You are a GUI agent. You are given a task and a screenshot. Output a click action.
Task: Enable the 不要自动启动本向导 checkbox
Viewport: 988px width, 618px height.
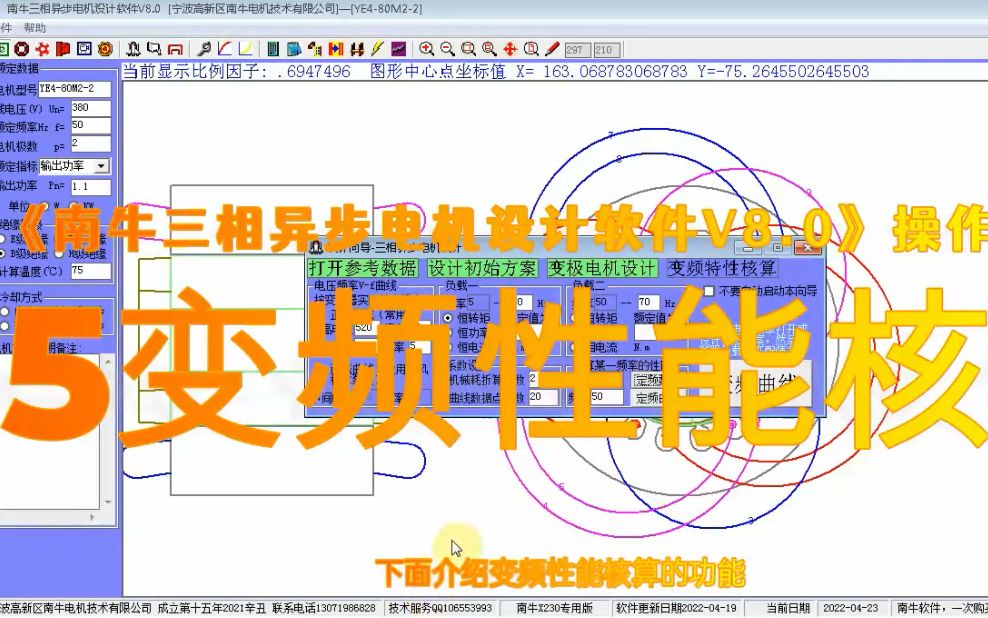pyautogui.click(x=707, y=291)
